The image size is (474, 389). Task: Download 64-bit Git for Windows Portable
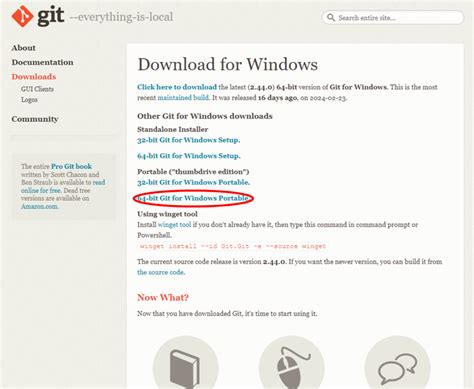193,198
